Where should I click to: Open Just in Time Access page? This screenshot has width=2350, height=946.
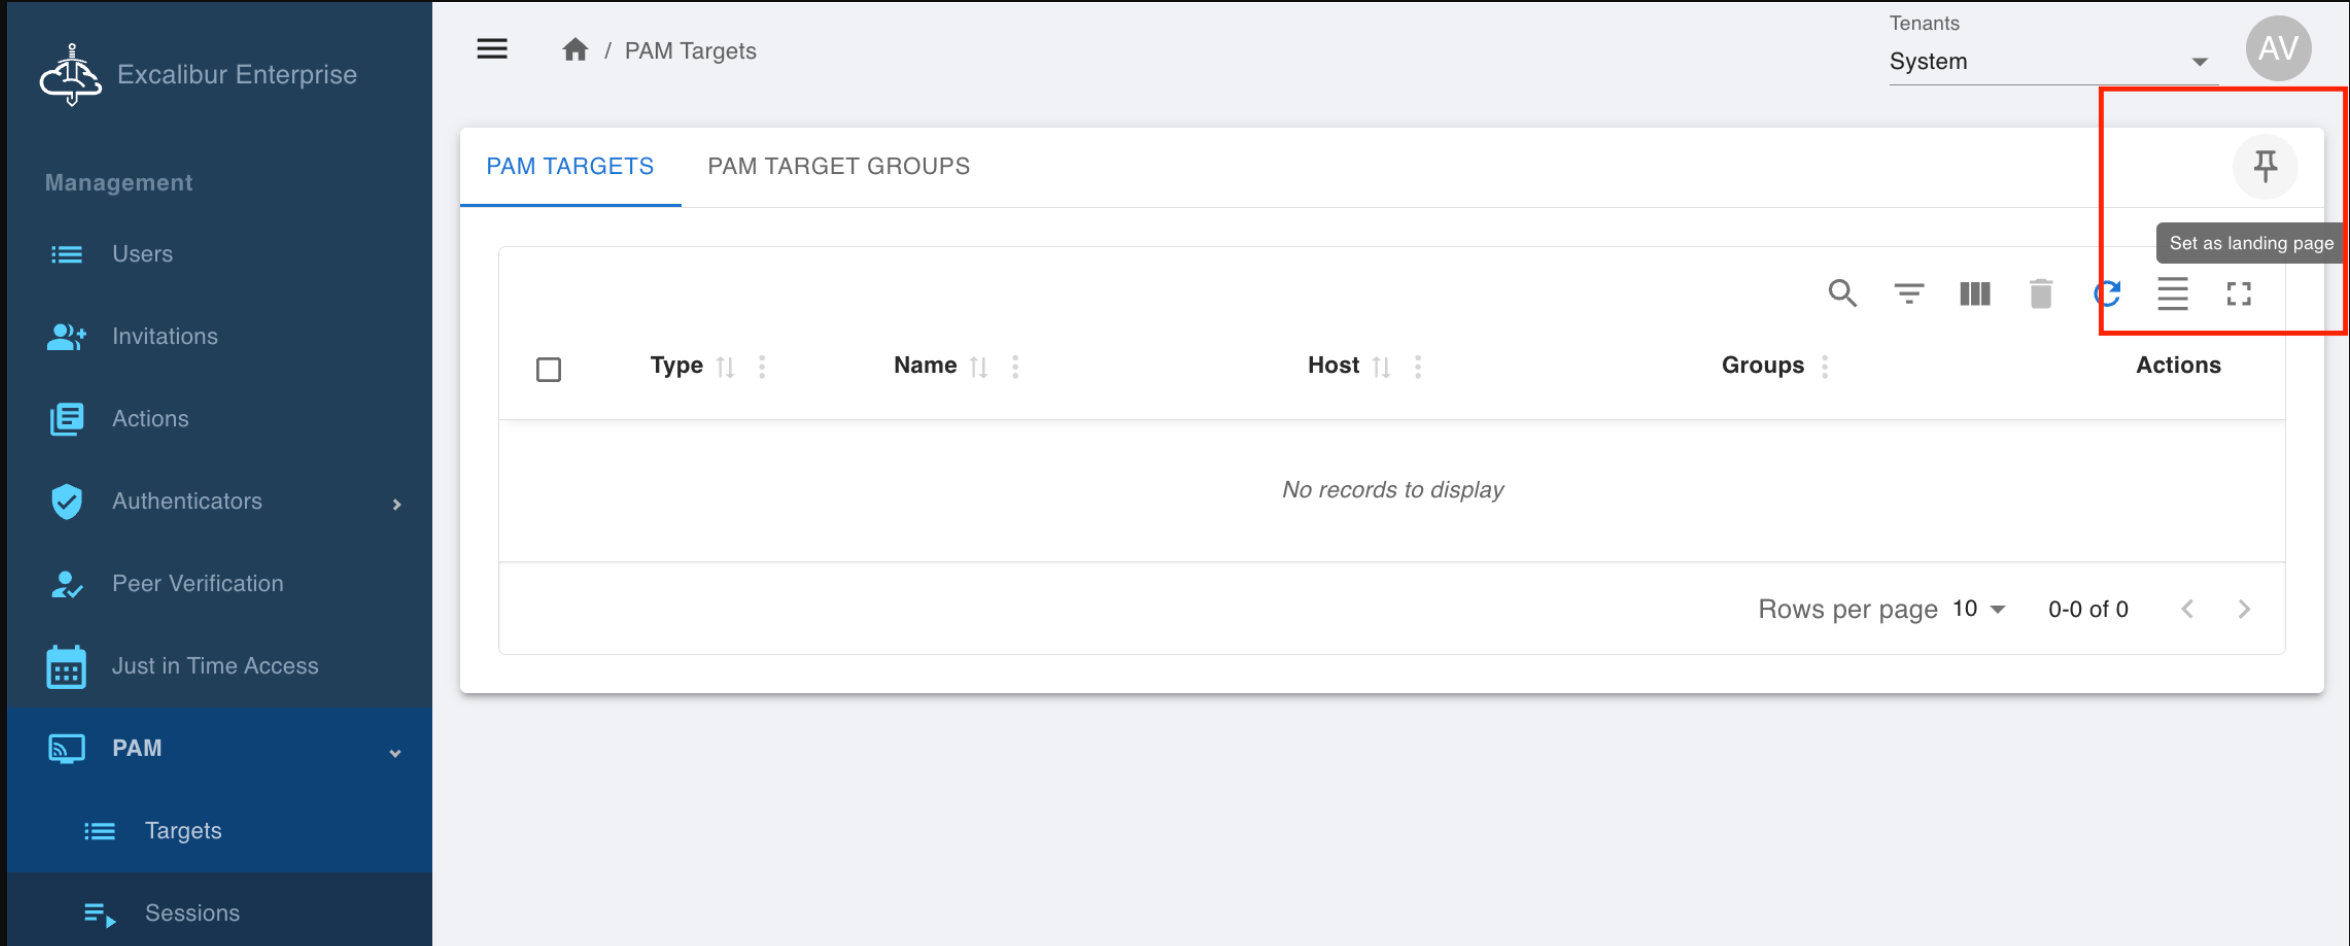pyautogui.click(x=215, y=666)
